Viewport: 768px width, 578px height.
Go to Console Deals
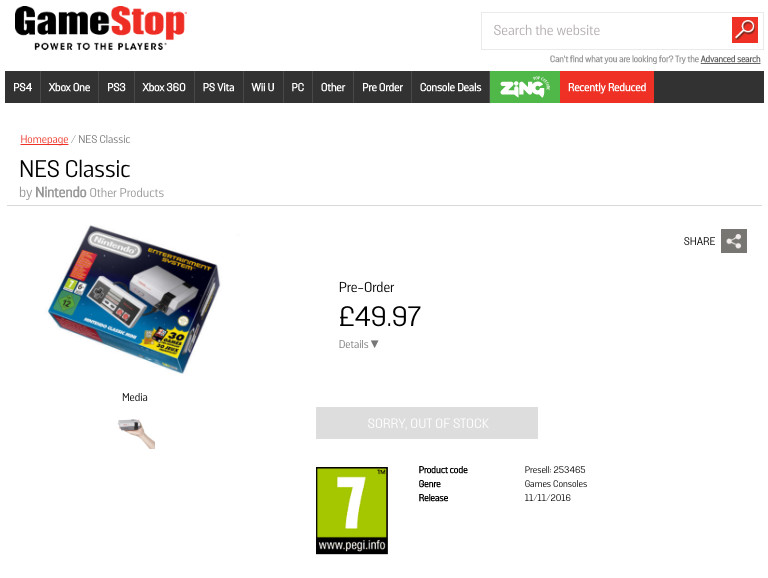451,87
